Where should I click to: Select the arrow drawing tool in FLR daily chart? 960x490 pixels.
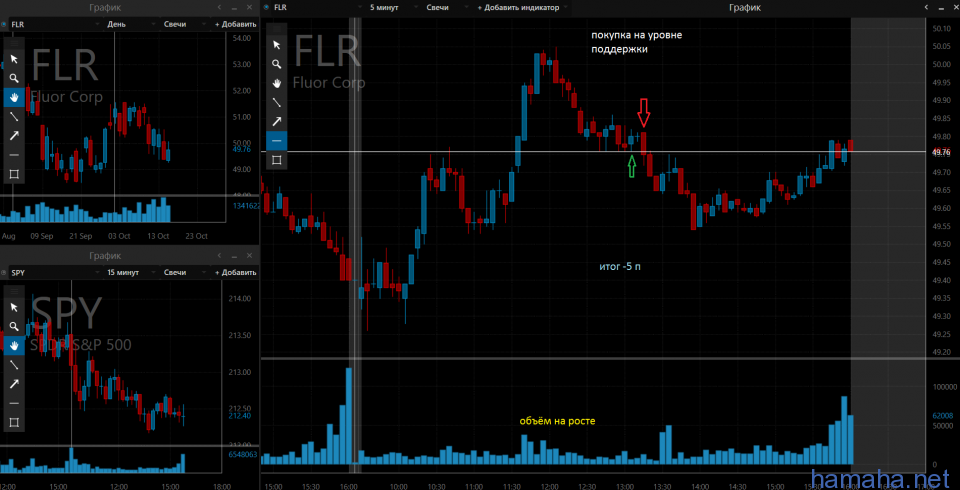pyautogui.click(x=14, y=135)
